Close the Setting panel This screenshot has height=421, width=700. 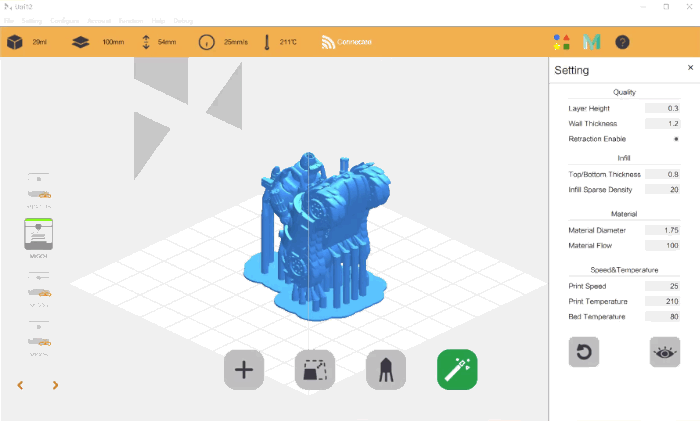click(x=690, y=67)
